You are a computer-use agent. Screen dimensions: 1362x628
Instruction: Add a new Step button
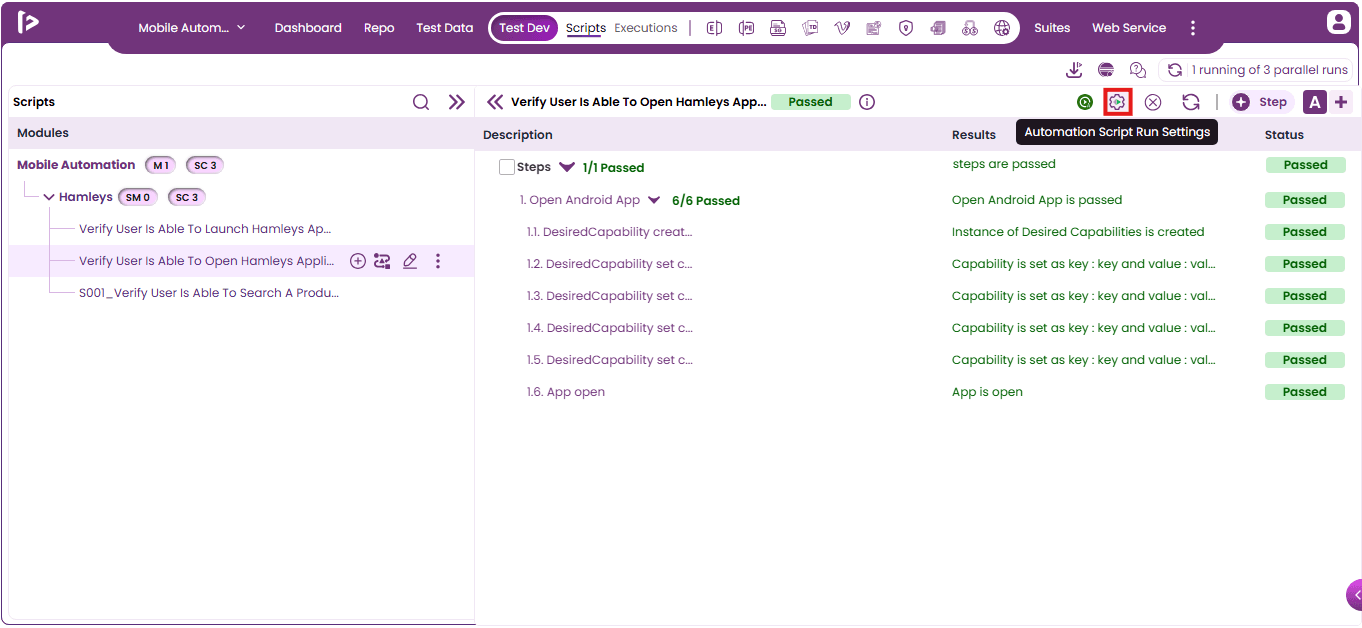coord(1262,102)
